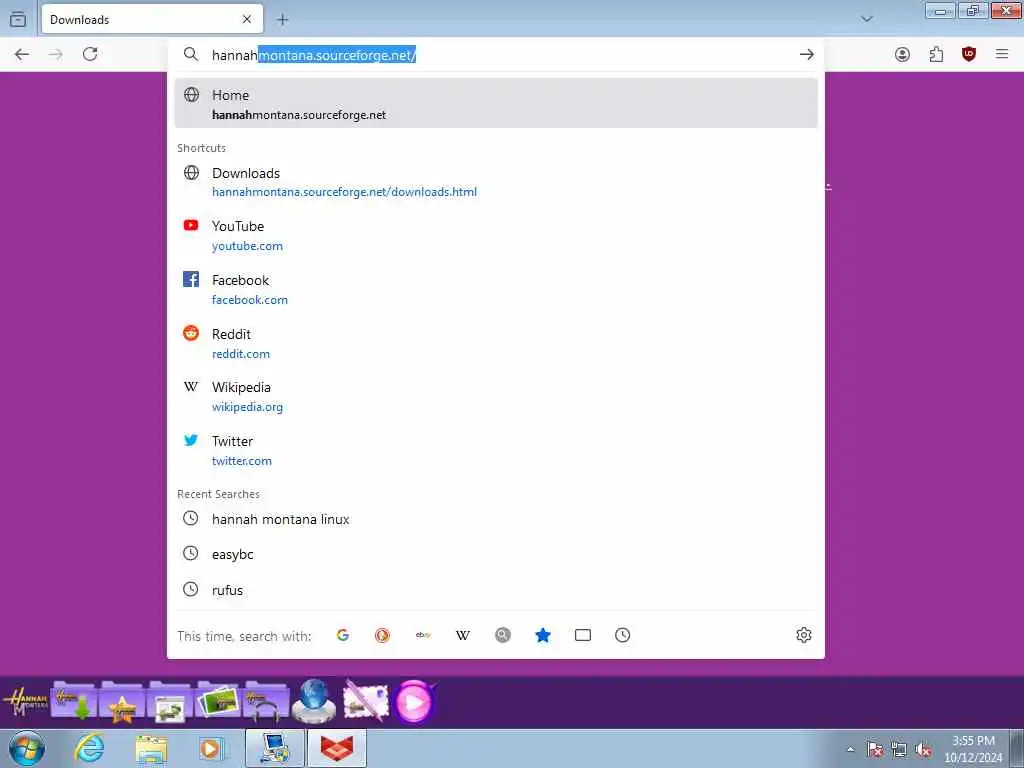Screen dimensions: 1024x768
Task: Open the tab overview icon left of tab
Action: [x=18, y=19]
